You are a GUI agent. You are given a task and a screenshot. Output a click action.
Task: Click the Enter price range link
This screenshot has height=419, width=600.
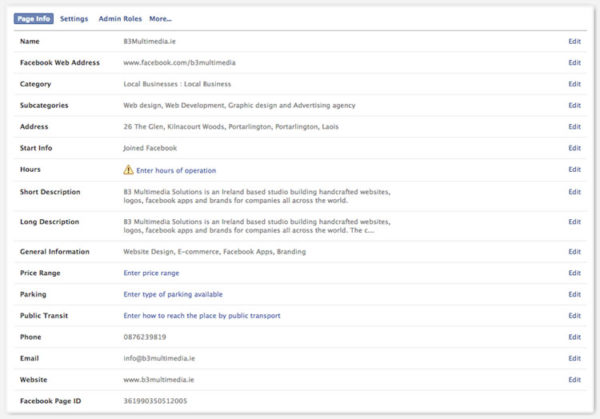point(151,273)
